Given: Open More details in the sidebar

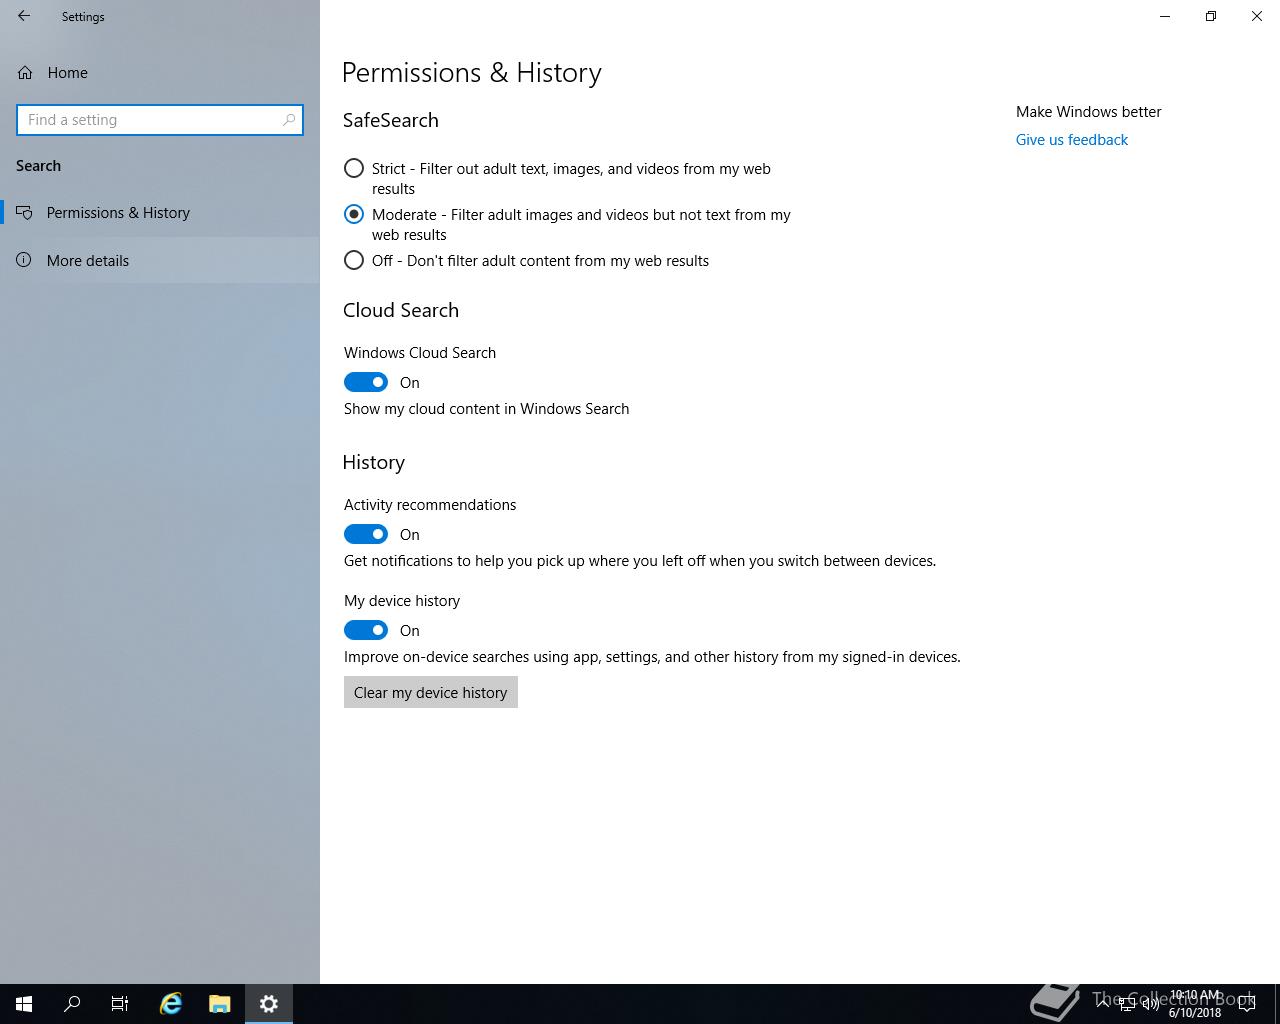Looking at the screenshot, I should (x=160, y=261).
